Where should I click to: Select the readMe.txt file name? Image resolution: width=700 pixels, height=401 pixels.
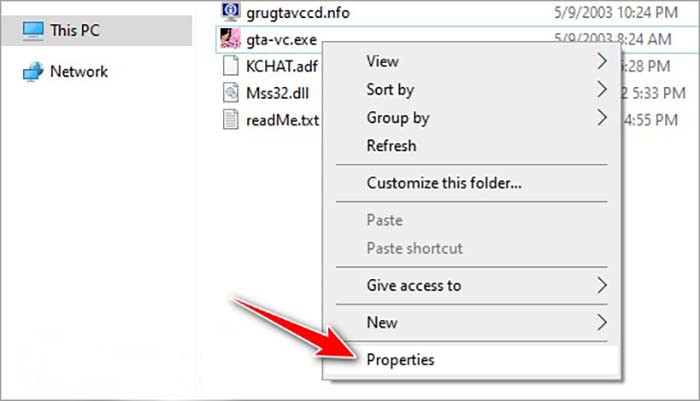282,121
